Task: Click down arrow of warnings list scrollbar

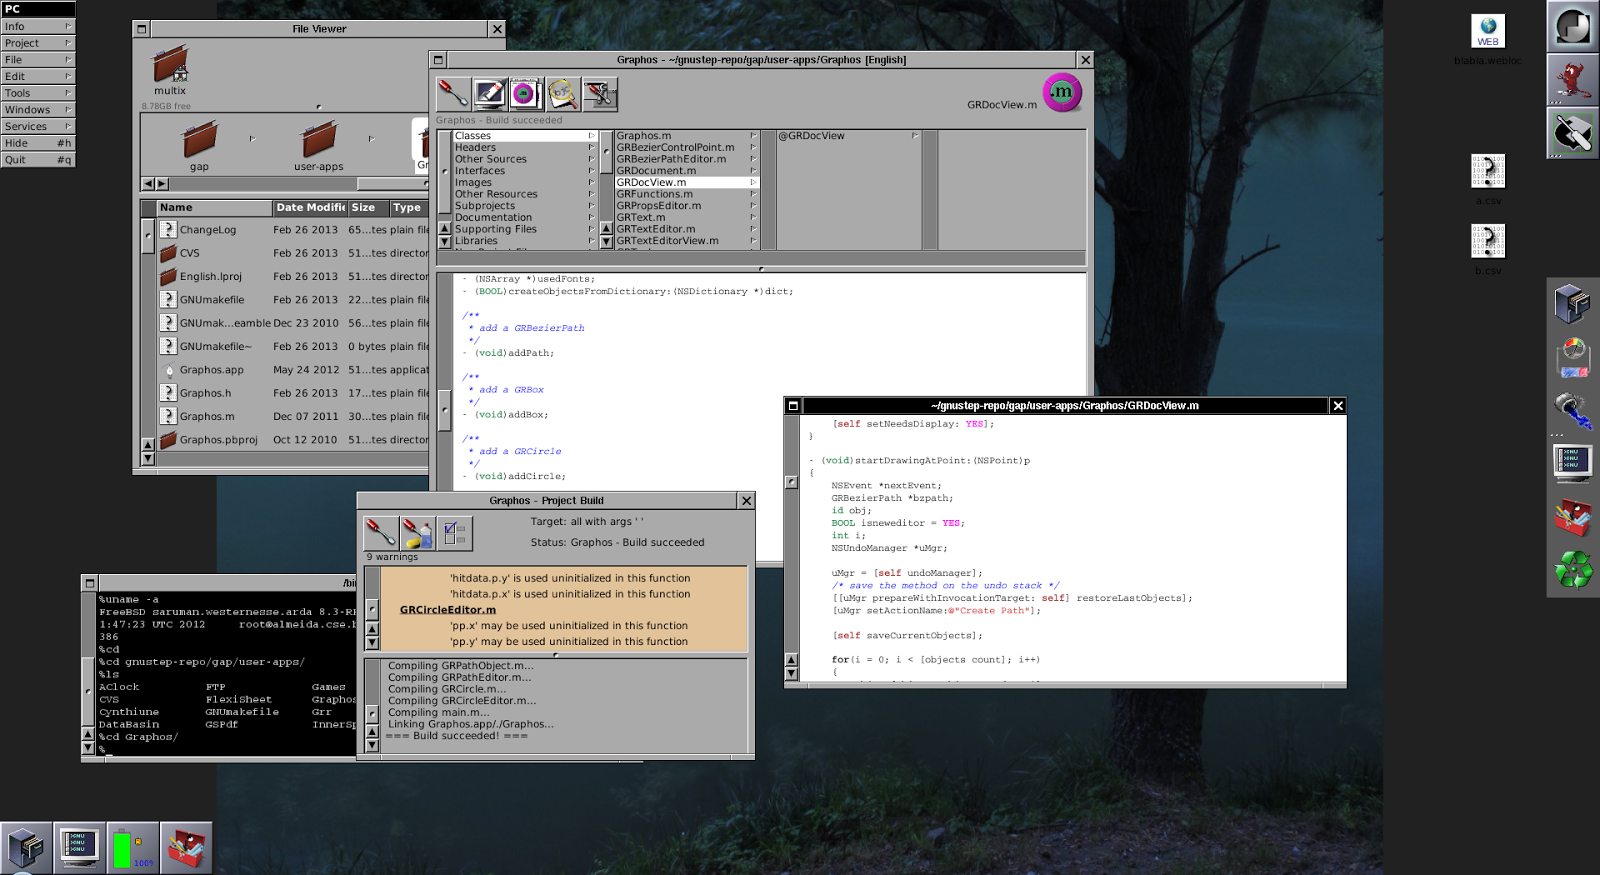Action: coord(372,643)
